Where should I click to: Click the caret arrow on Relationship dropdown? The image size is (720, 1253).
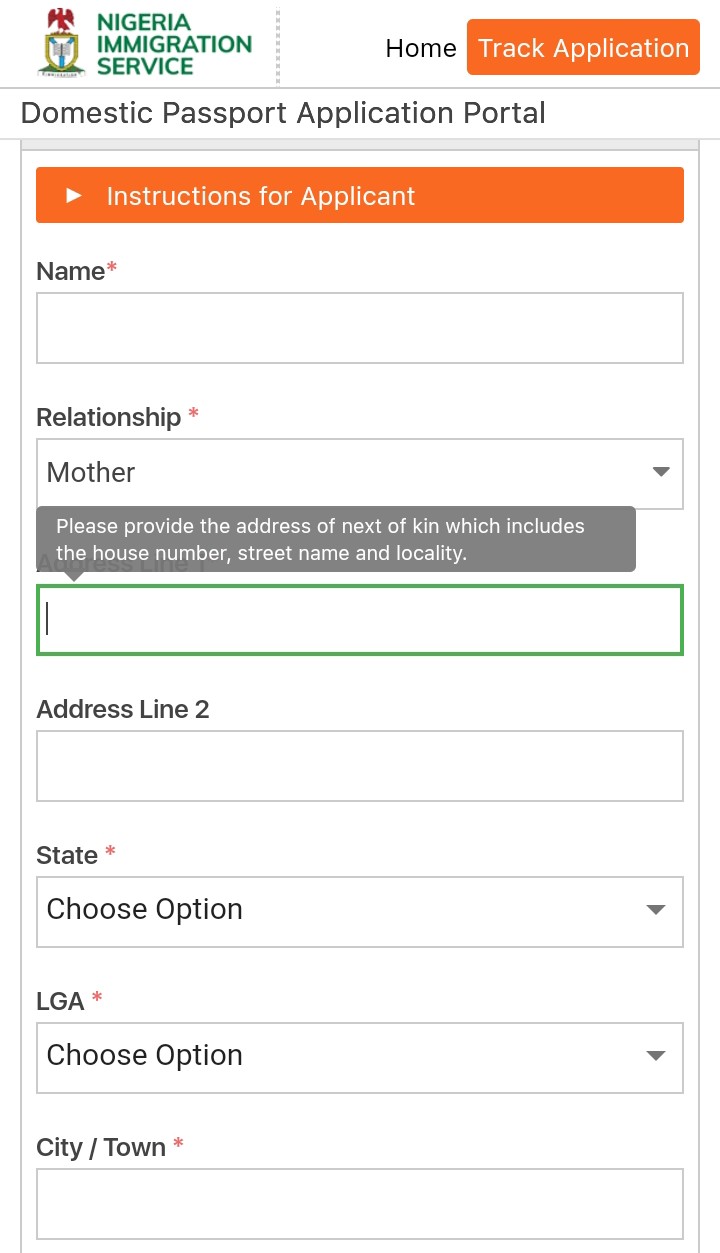pyautogui.click(x=661, y=472)
